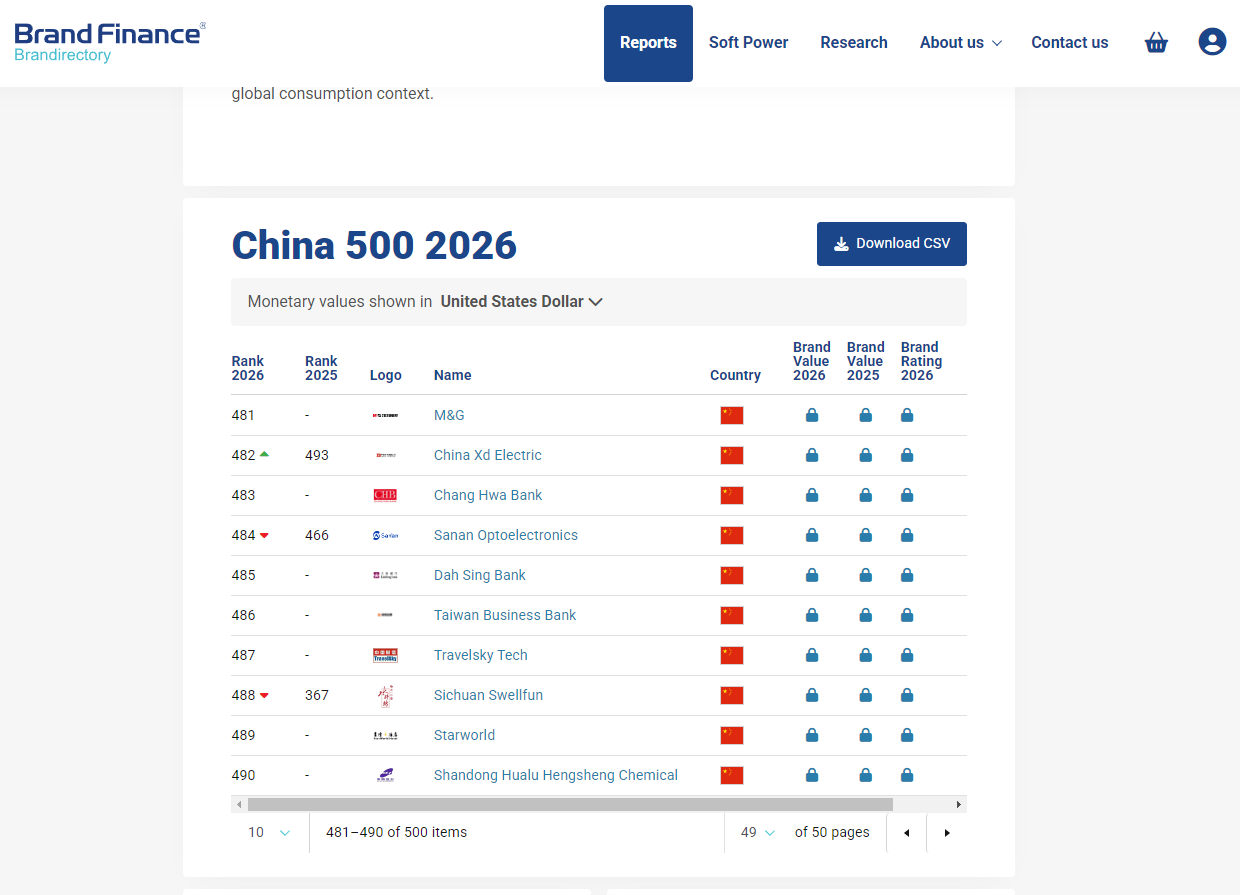1240x895 pixels.
Task: Sort by the Brand Rating 2026 column header
Action: [x=921, y=361]
